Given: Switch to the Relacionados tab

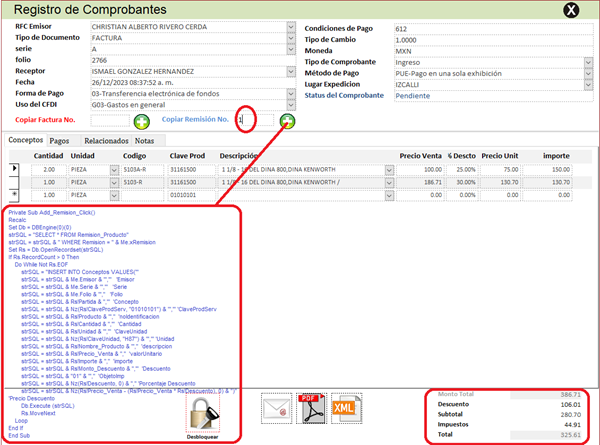Looking at the screenshot, I should coord(104,141).
